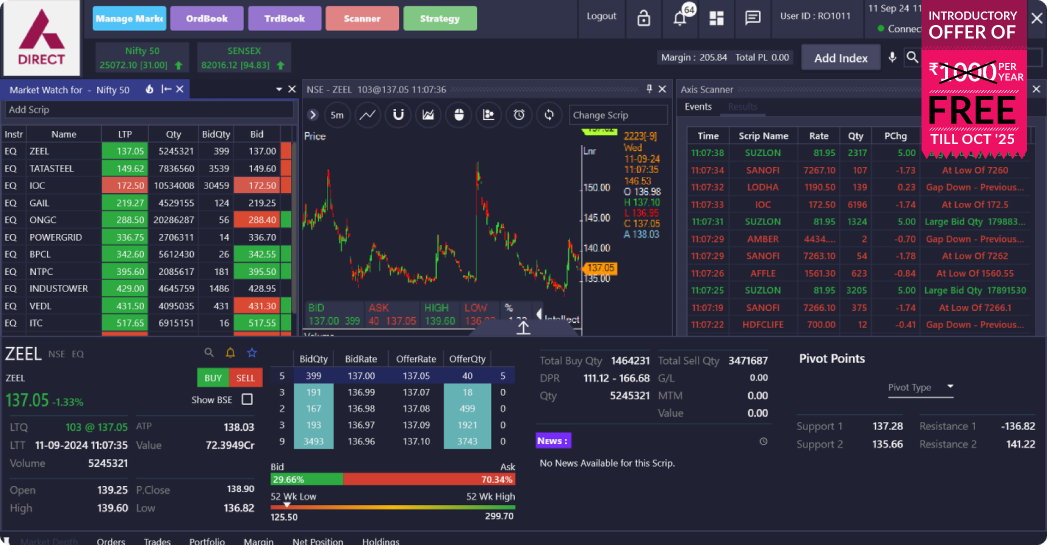Pin the NSE - ZEEL chart panel
1047x545 pixels.
tap(649, 89)
